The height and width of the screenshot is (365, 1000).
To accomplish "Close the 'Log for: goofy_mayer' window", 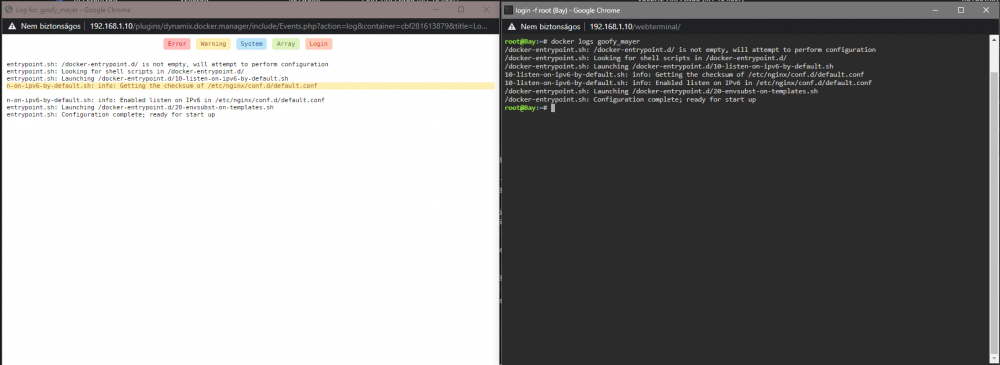I will (486, 10).
